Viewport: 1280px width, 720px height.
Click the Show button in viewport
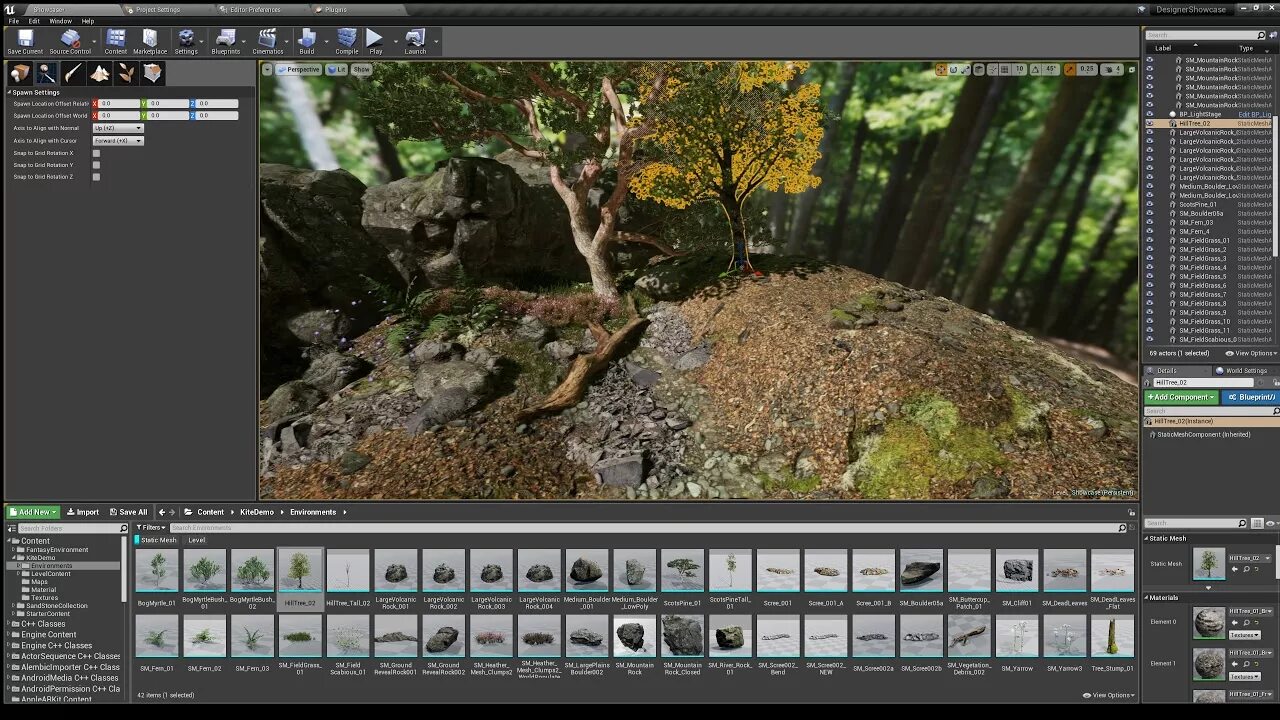point(361,69)
